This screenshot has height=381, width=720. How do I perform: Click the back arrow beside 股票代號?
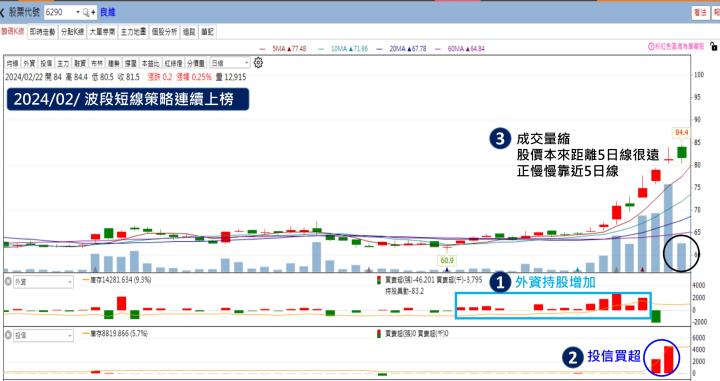coord(2,12)
